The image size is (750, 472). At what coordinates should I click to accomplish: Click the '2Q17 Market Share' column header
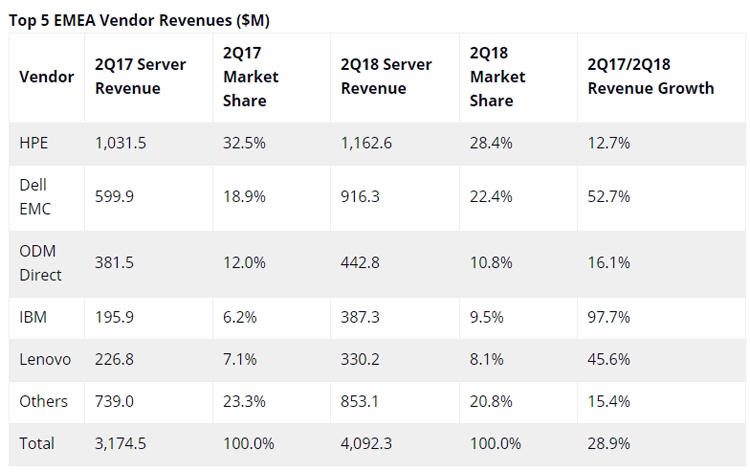[251, 77]
